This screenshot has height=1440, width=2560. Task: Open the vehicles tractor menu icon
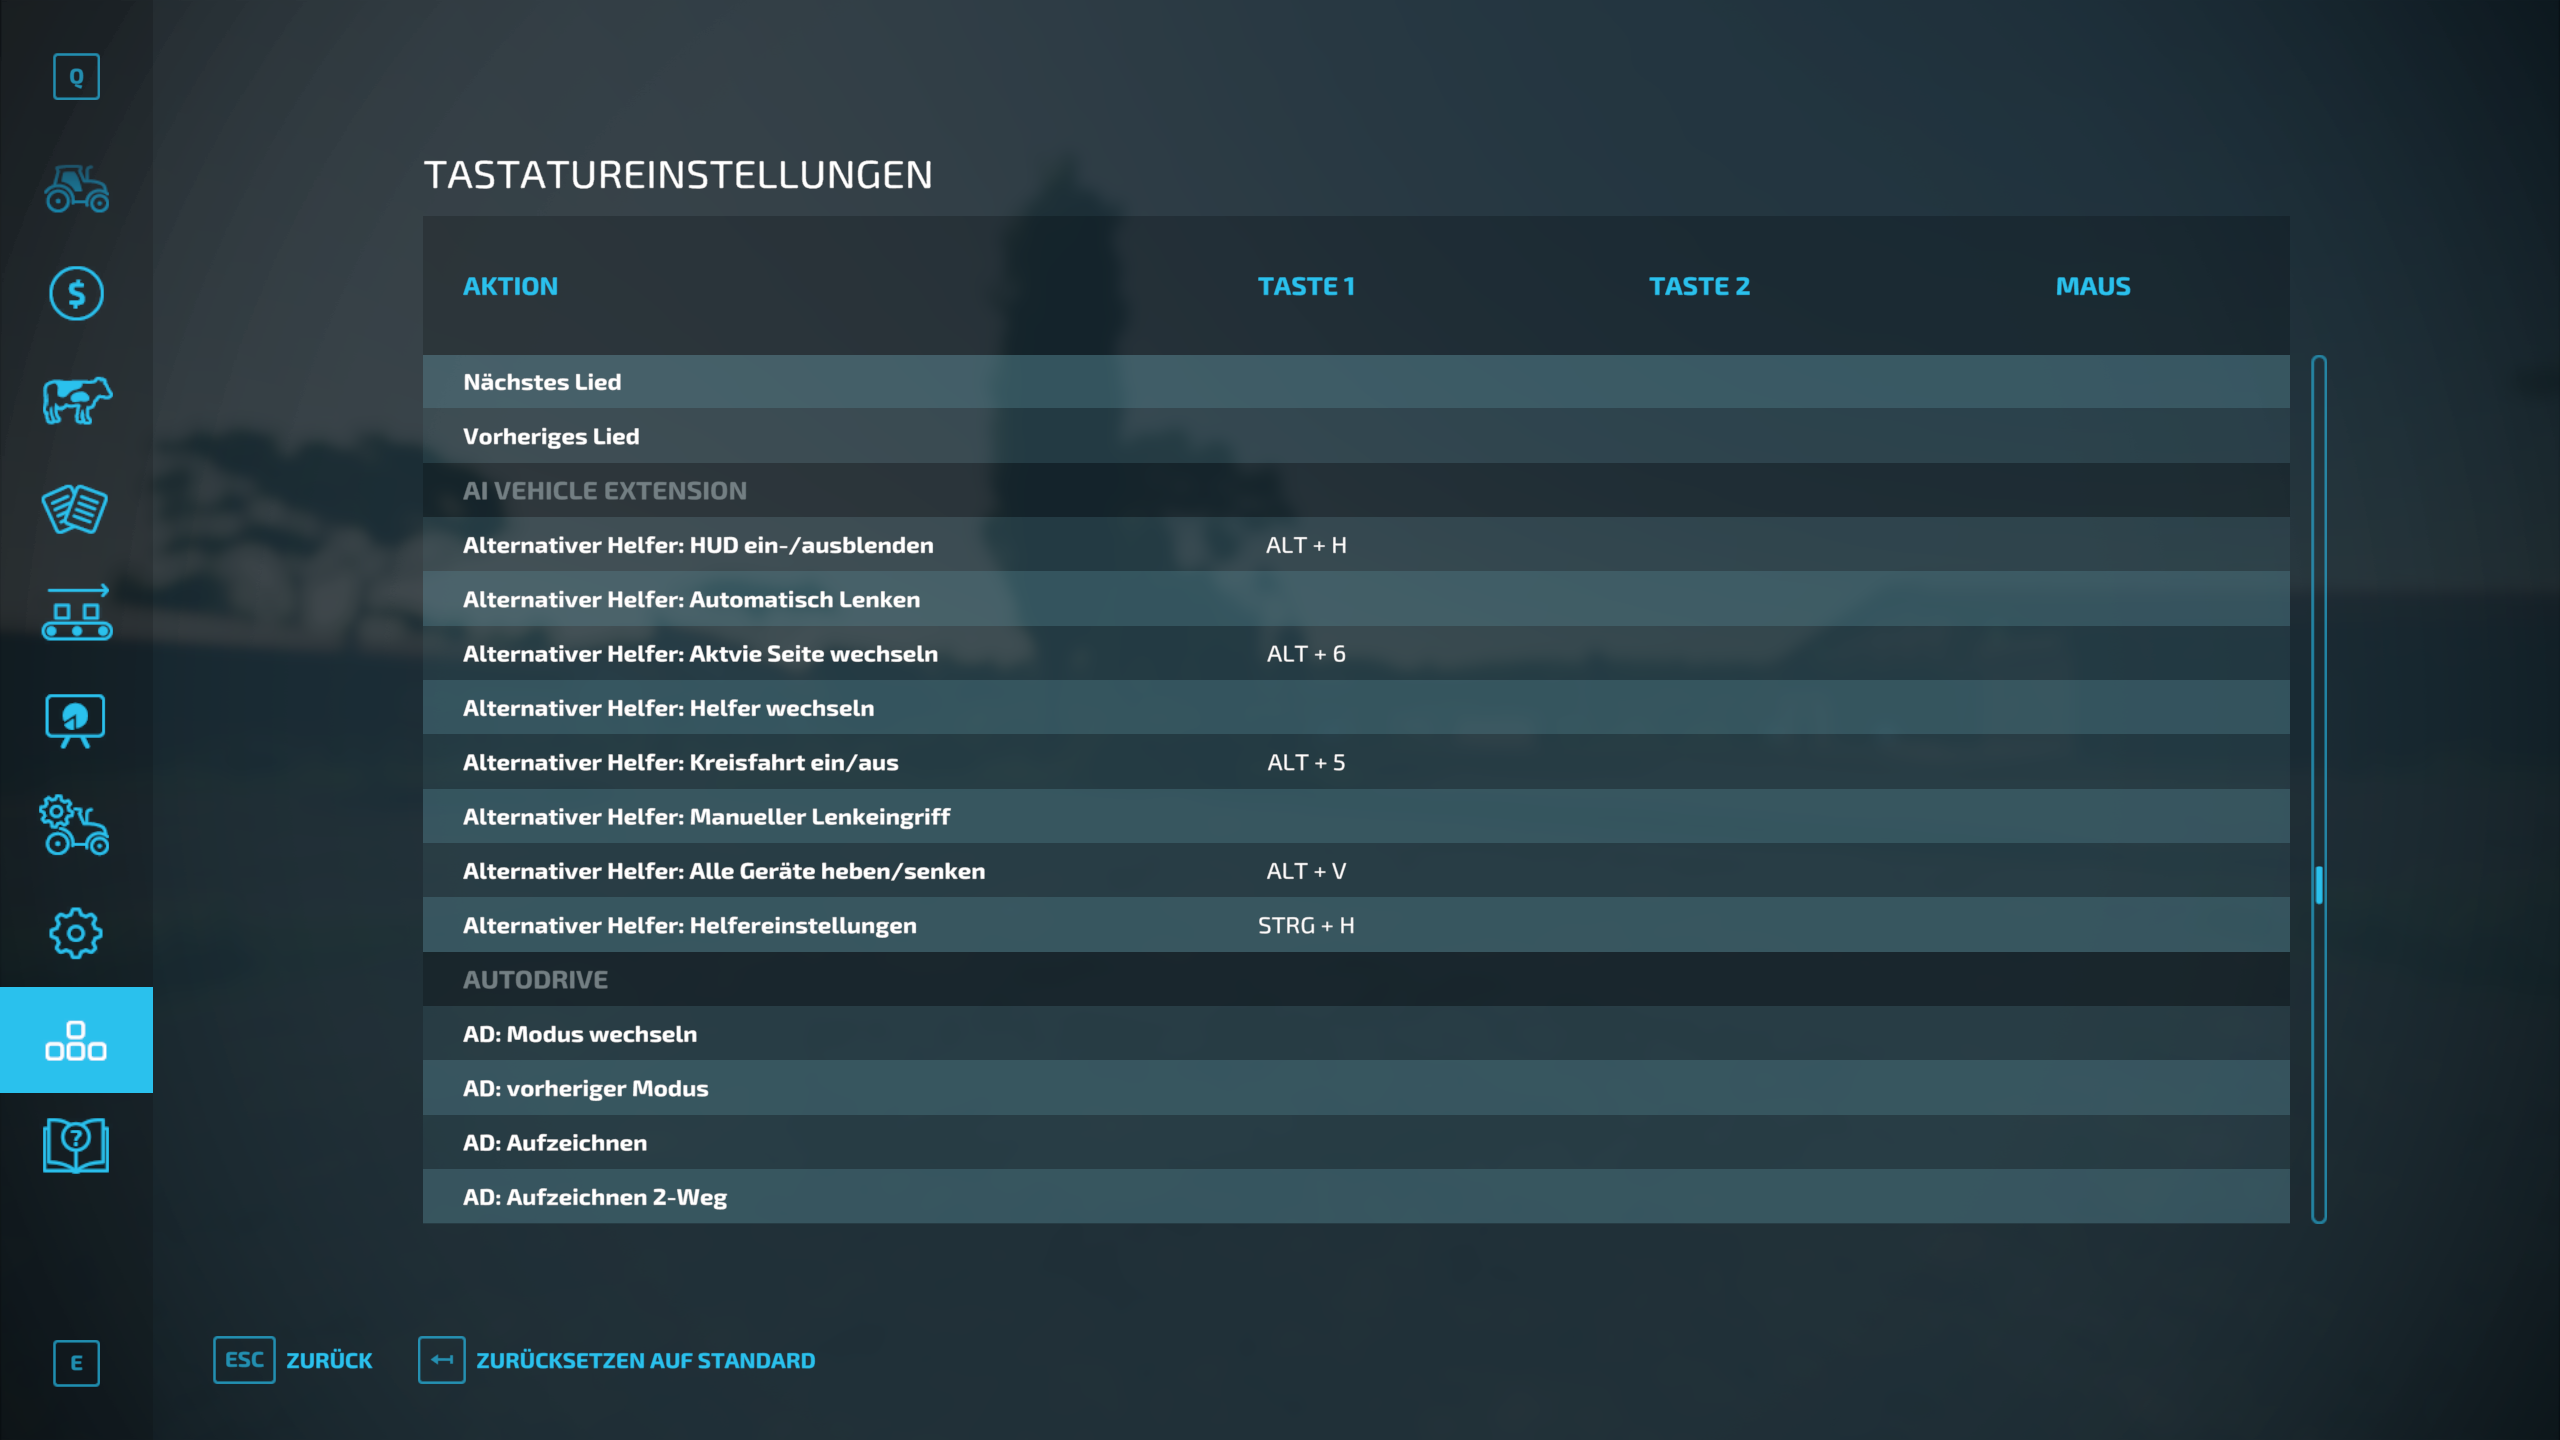click(76, 188)
